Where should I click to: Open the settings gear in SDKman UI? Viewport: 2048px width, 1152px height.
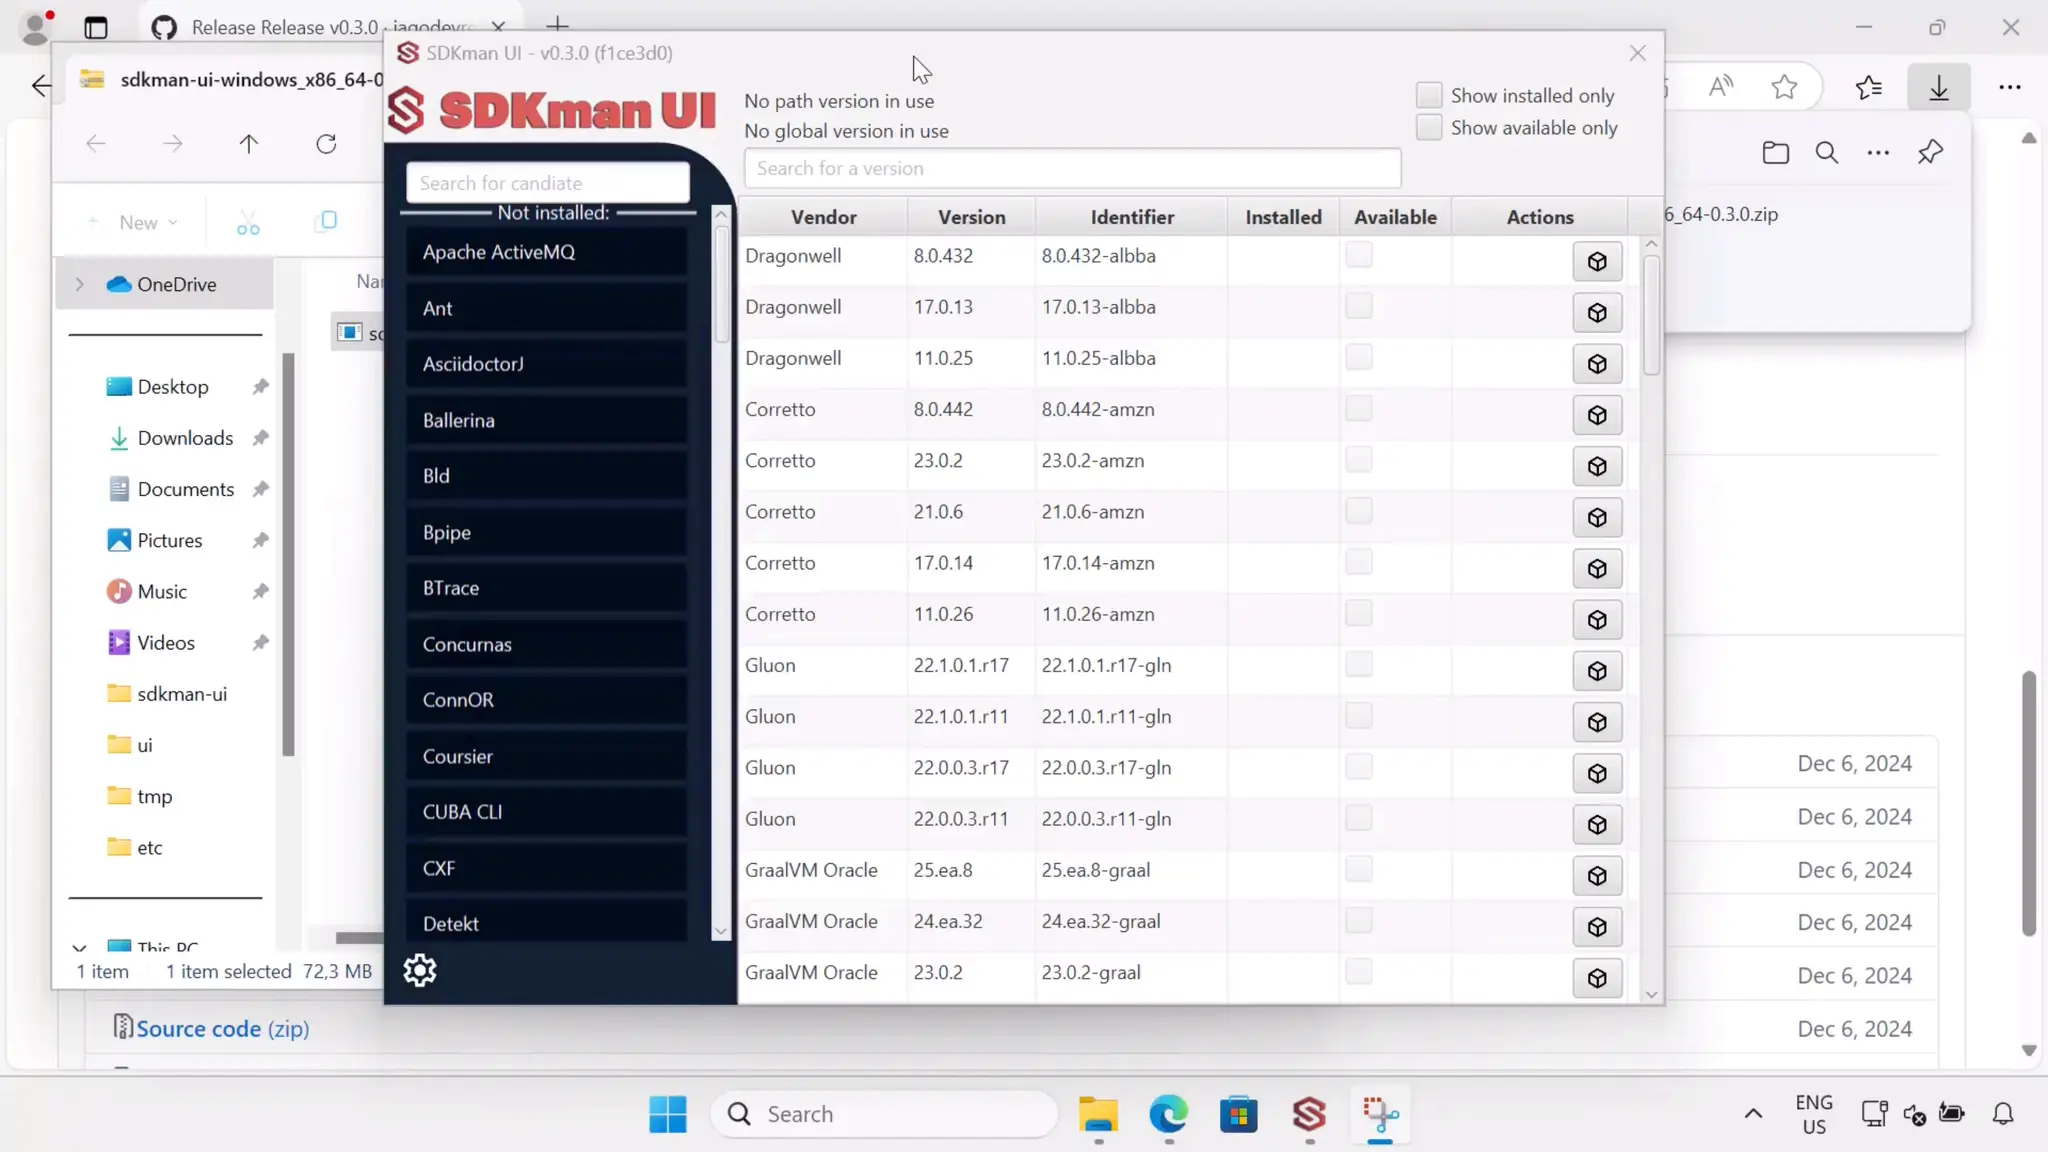[420, 970]
